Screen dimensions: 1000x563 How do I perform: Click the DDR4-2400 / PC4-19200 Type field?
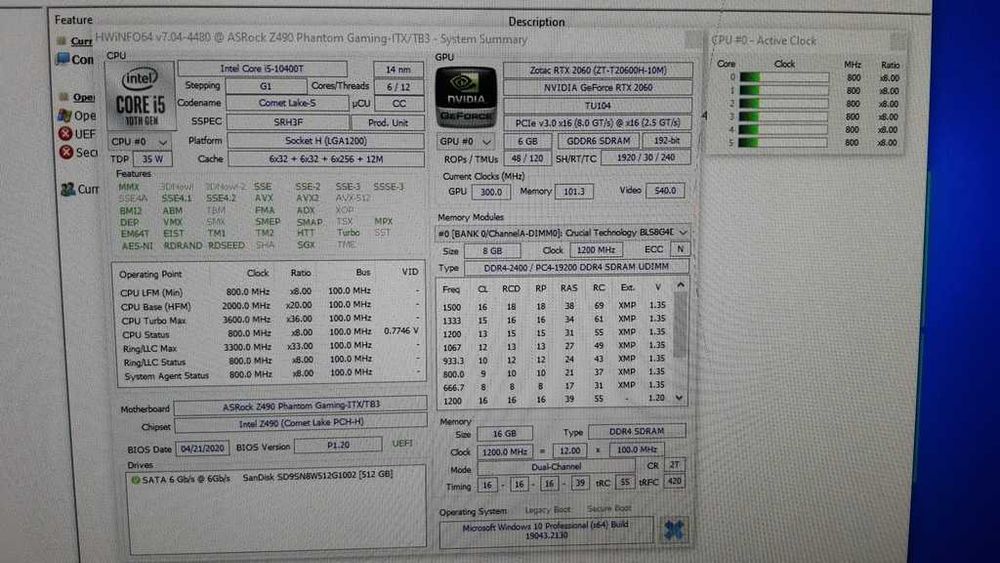pyautogui.click(x=577, y=267)
